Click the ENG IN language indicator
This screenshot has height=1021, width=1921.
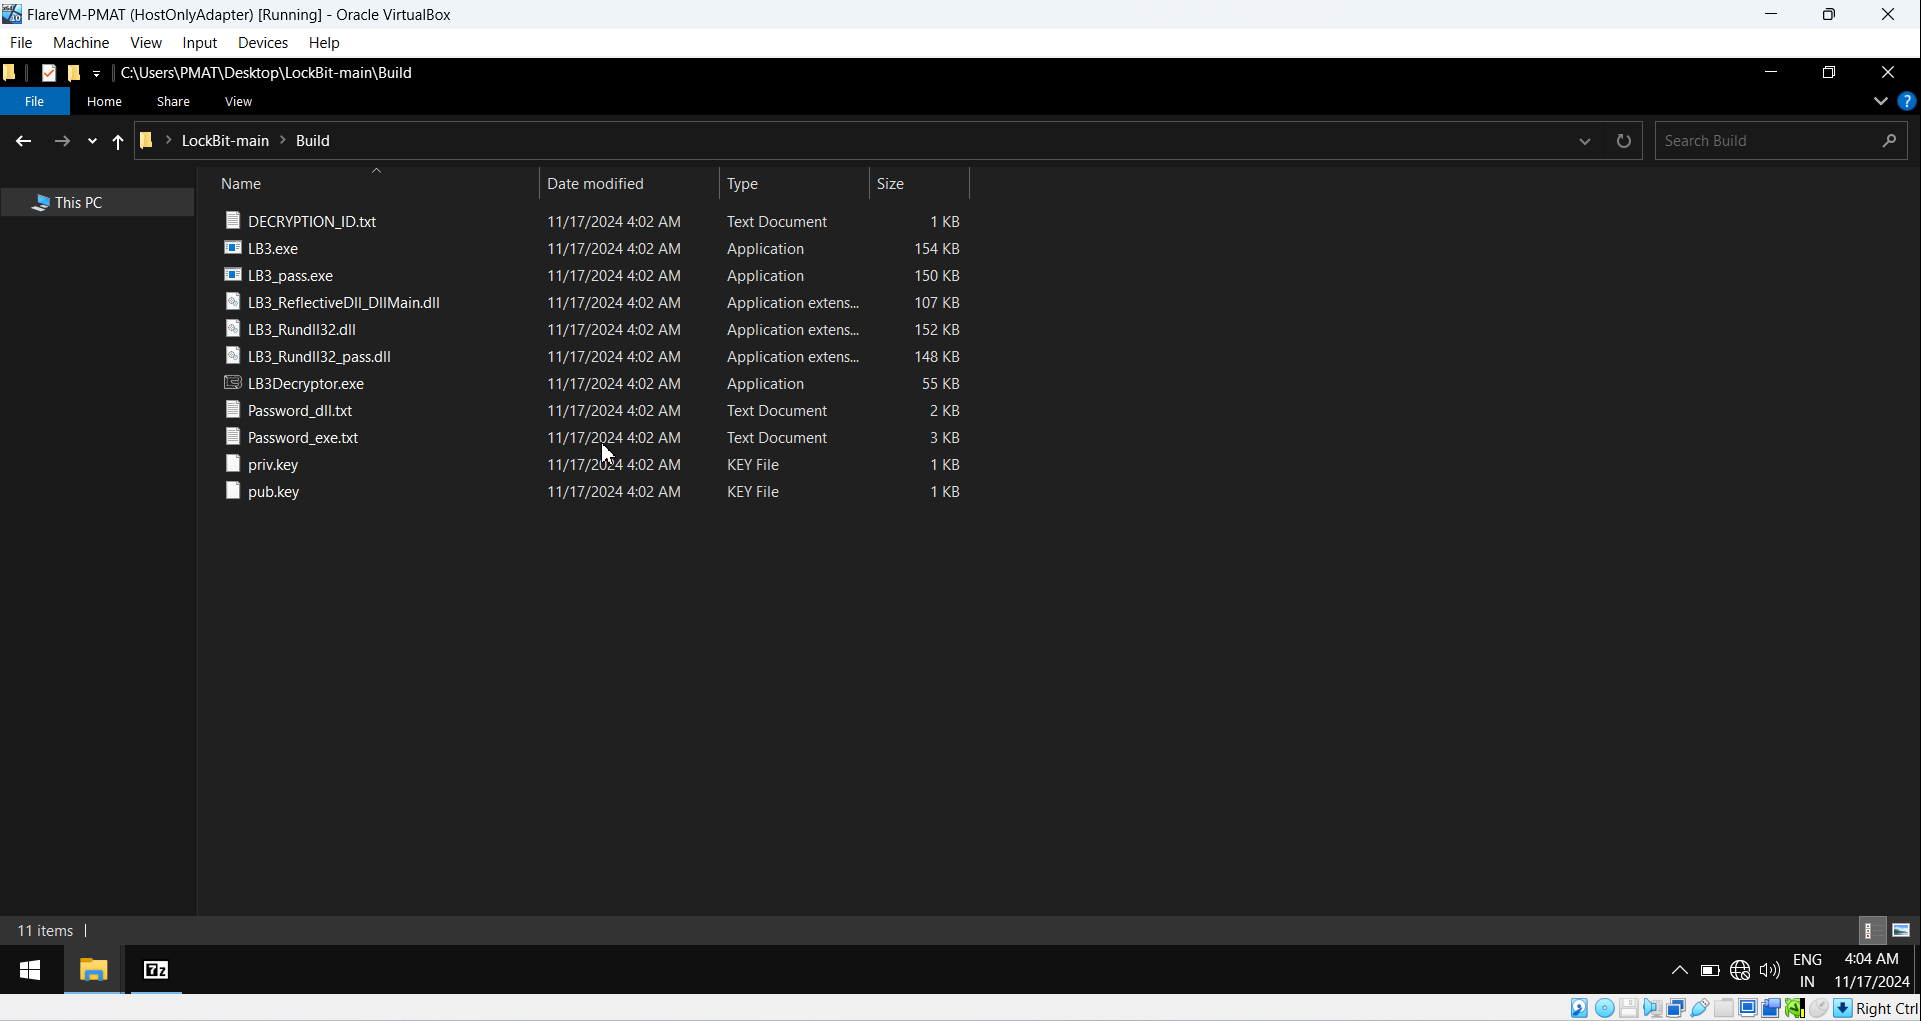point(1807,970)
